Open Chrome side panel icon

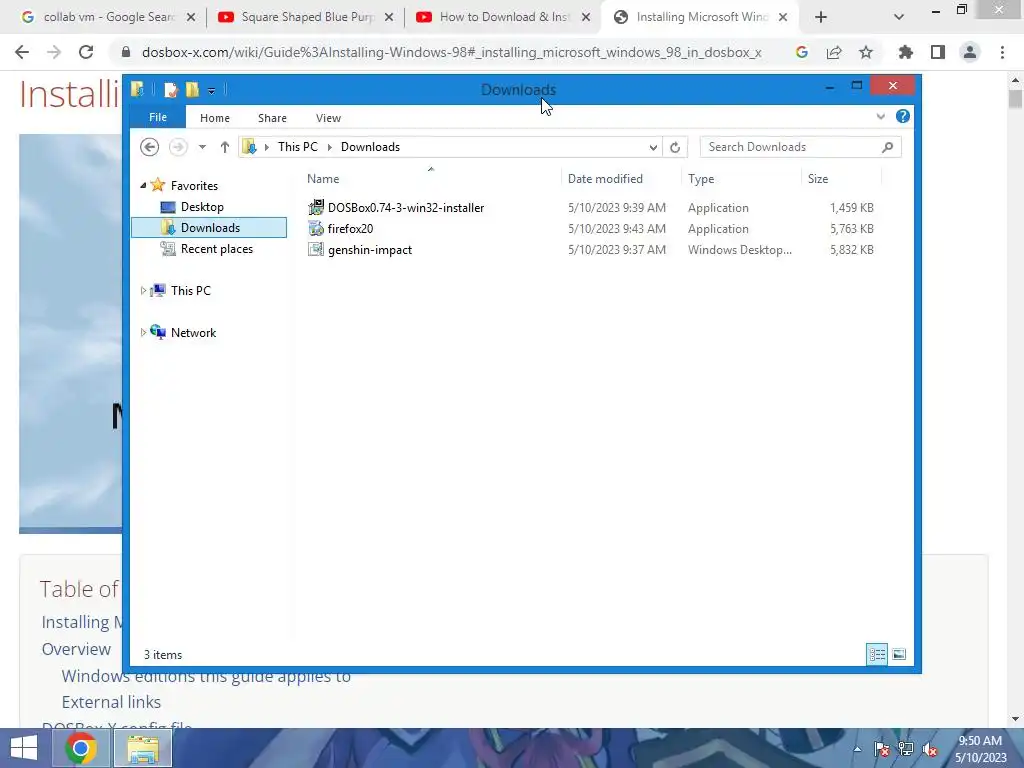click(x=938, y=52)
